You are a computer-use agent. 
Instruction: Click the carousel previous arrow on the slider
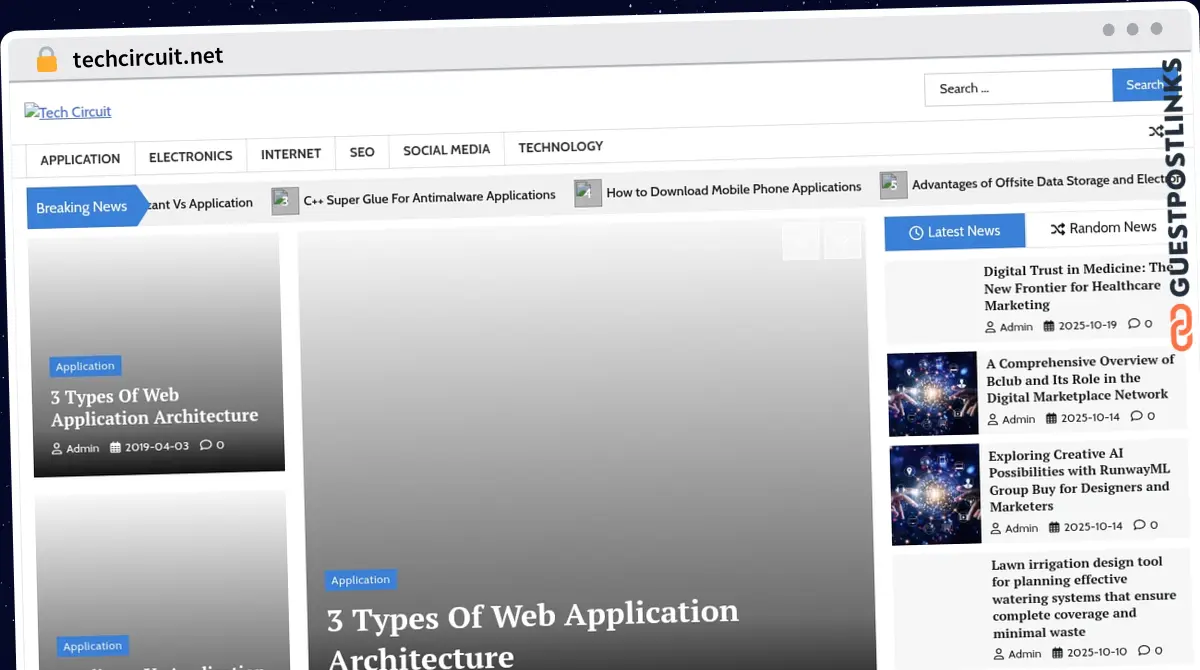coord(800,241)
